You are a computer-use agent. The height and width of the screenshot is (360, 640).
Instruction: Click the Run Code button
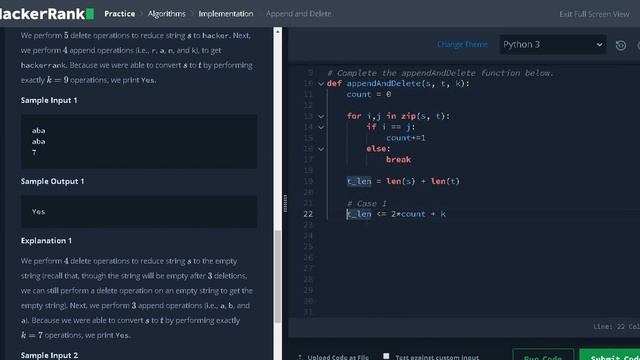543,355
